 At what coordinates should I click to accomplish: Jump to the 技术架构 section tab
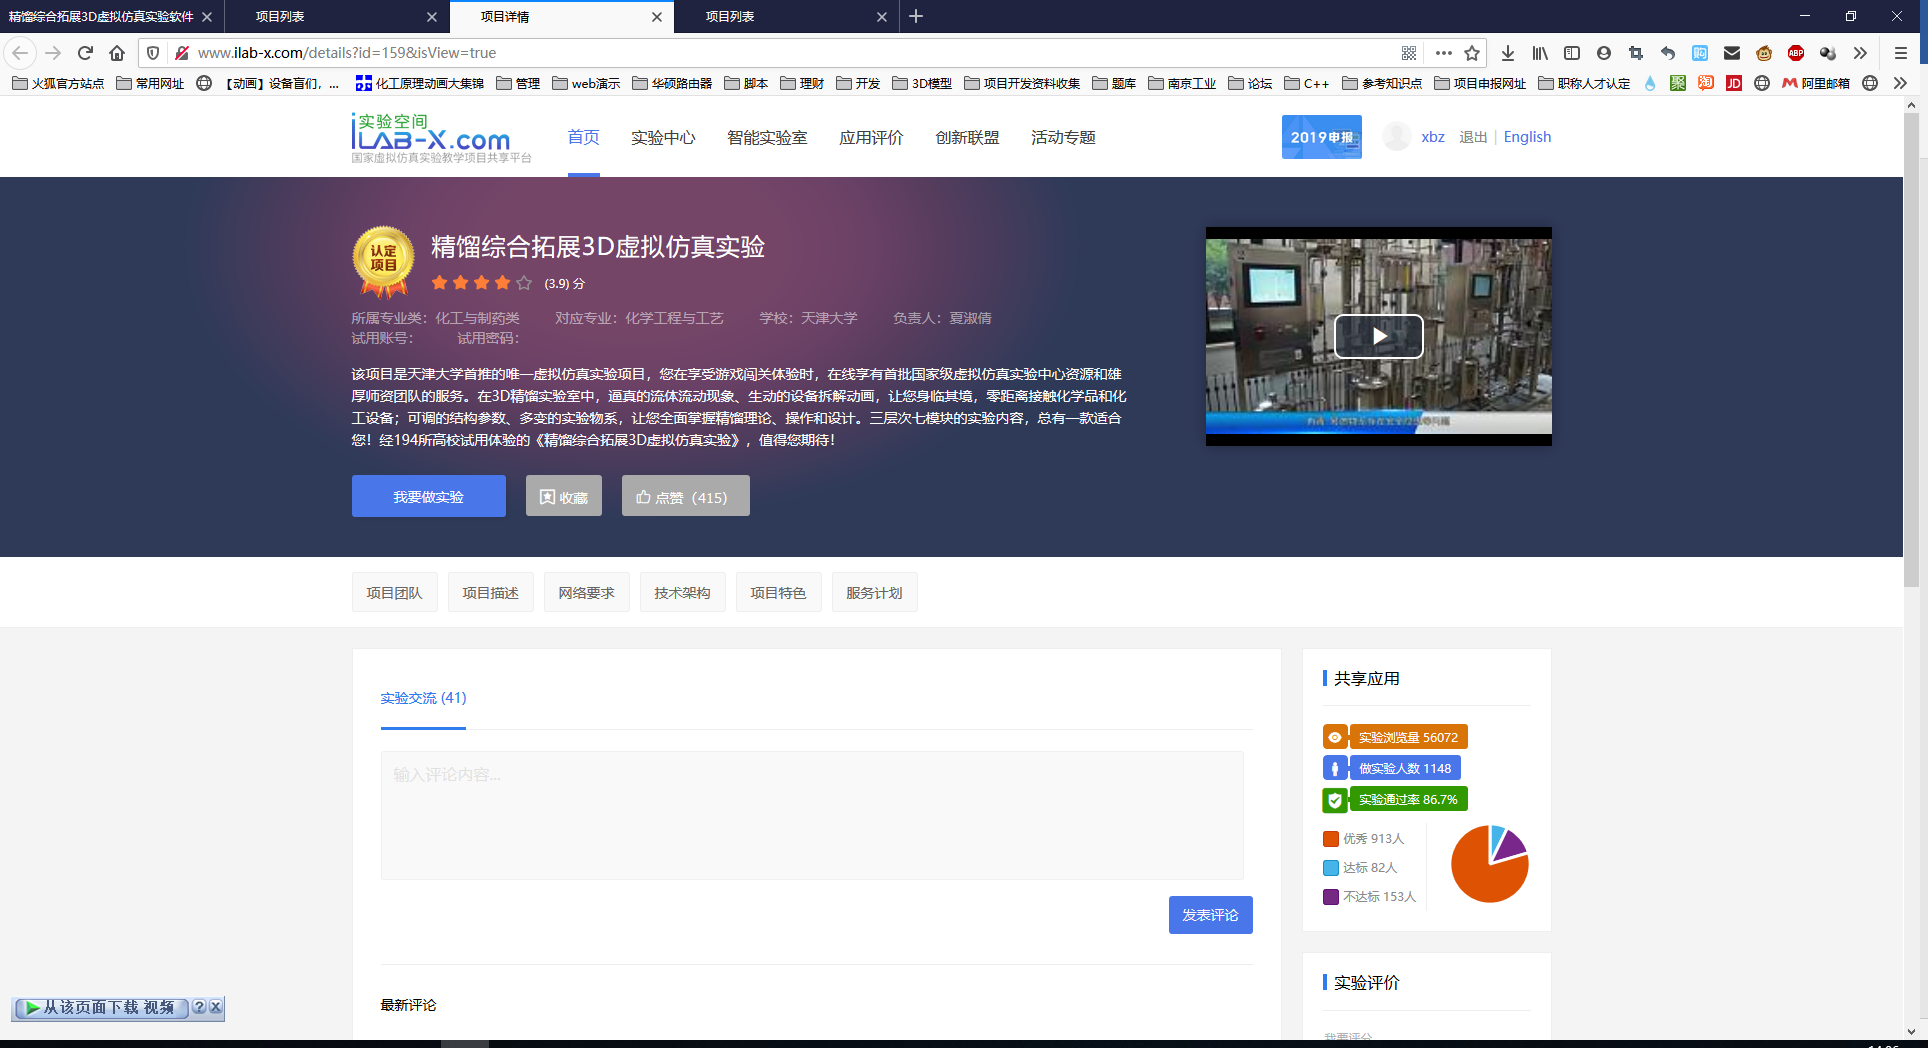tap(682, 592)
